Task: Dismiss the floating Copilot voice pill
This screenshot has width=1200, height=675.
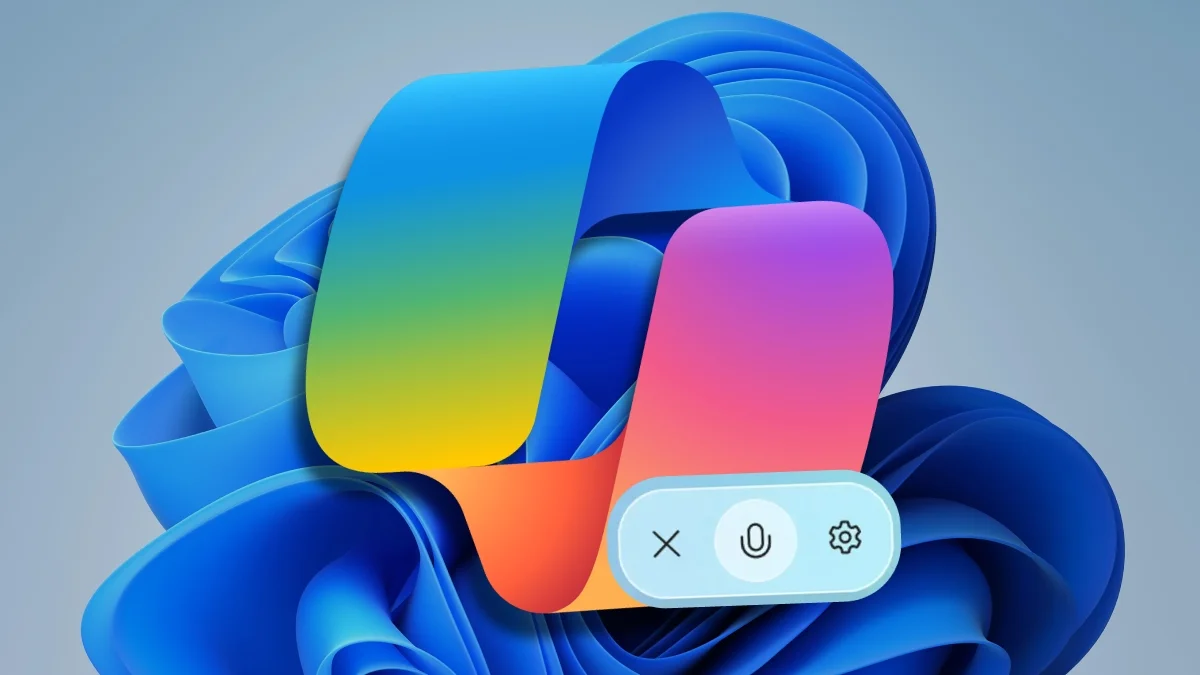Action: point(666,544)
